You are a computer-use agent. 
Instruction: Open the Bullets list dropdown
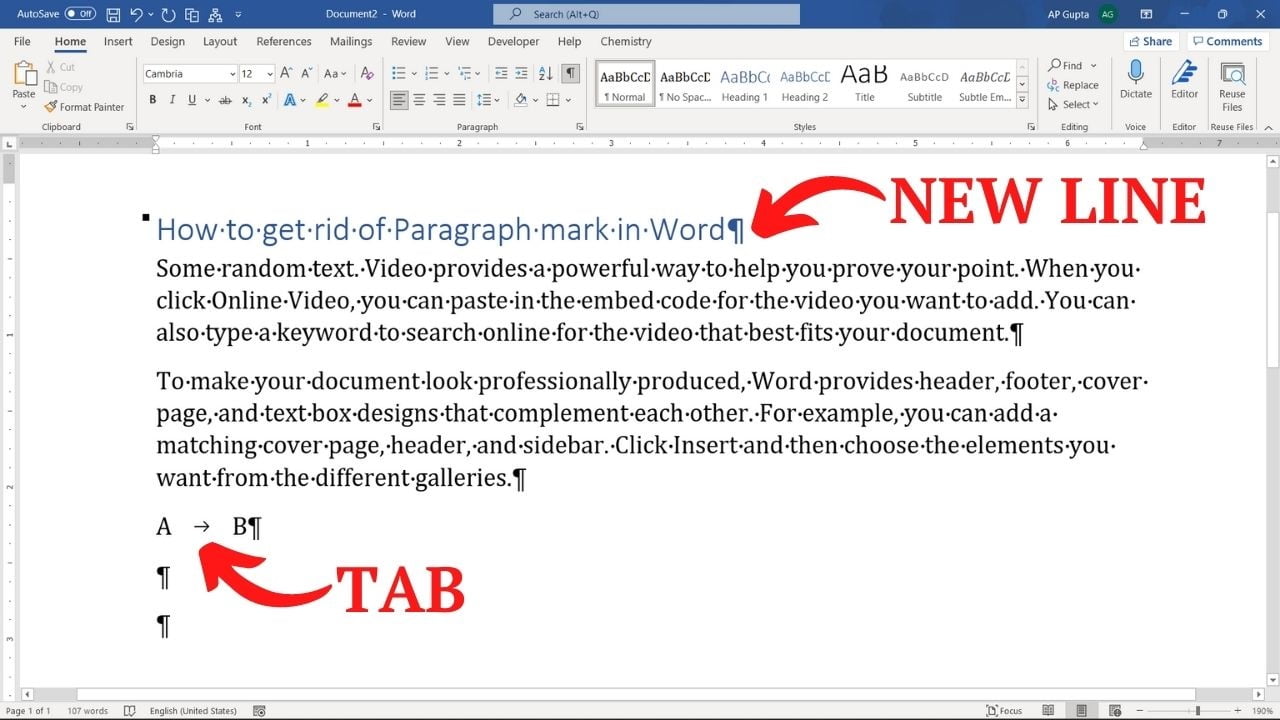click(x=412, y=73)
